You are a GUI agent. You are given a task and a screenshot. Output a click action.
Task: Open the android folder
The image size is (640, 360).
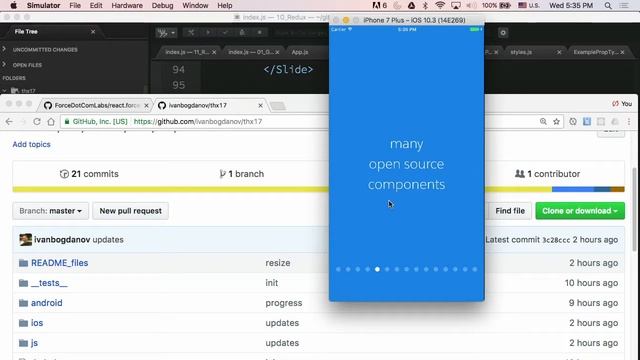(47, 303)
